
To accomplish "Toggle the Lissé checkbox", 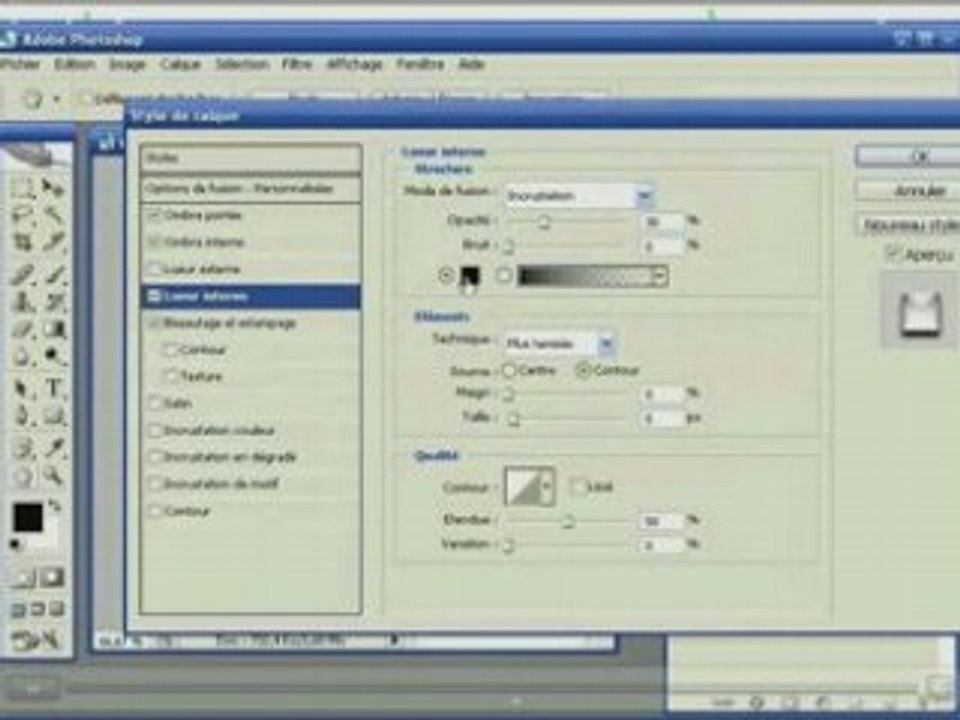I will [x=577, y=487].
